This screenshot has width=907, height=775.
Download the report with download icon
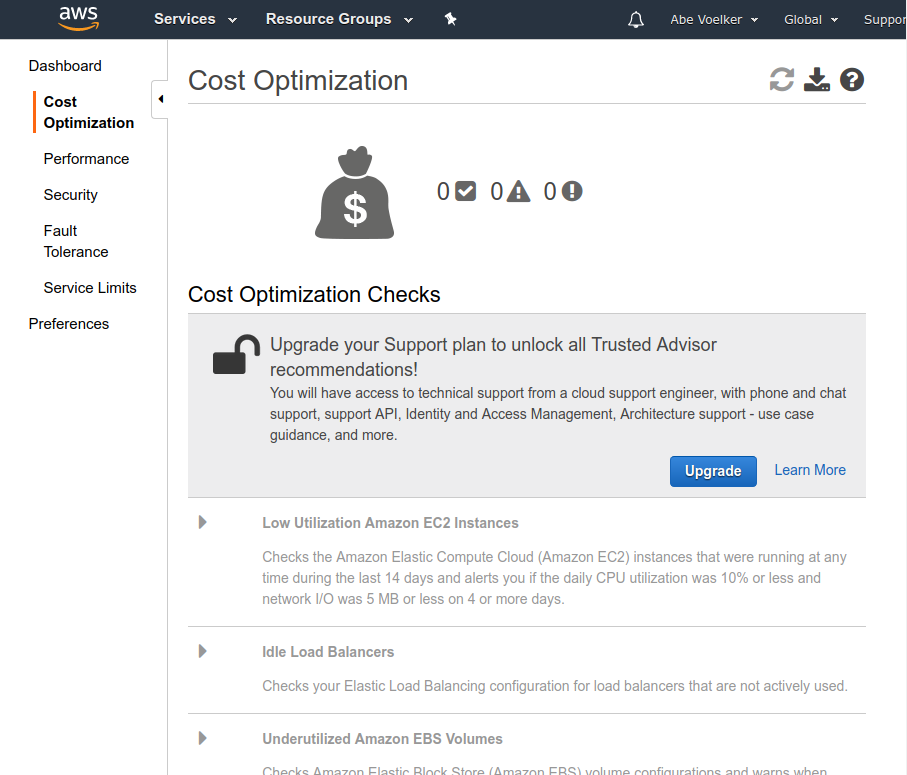[x=817, y=80]
